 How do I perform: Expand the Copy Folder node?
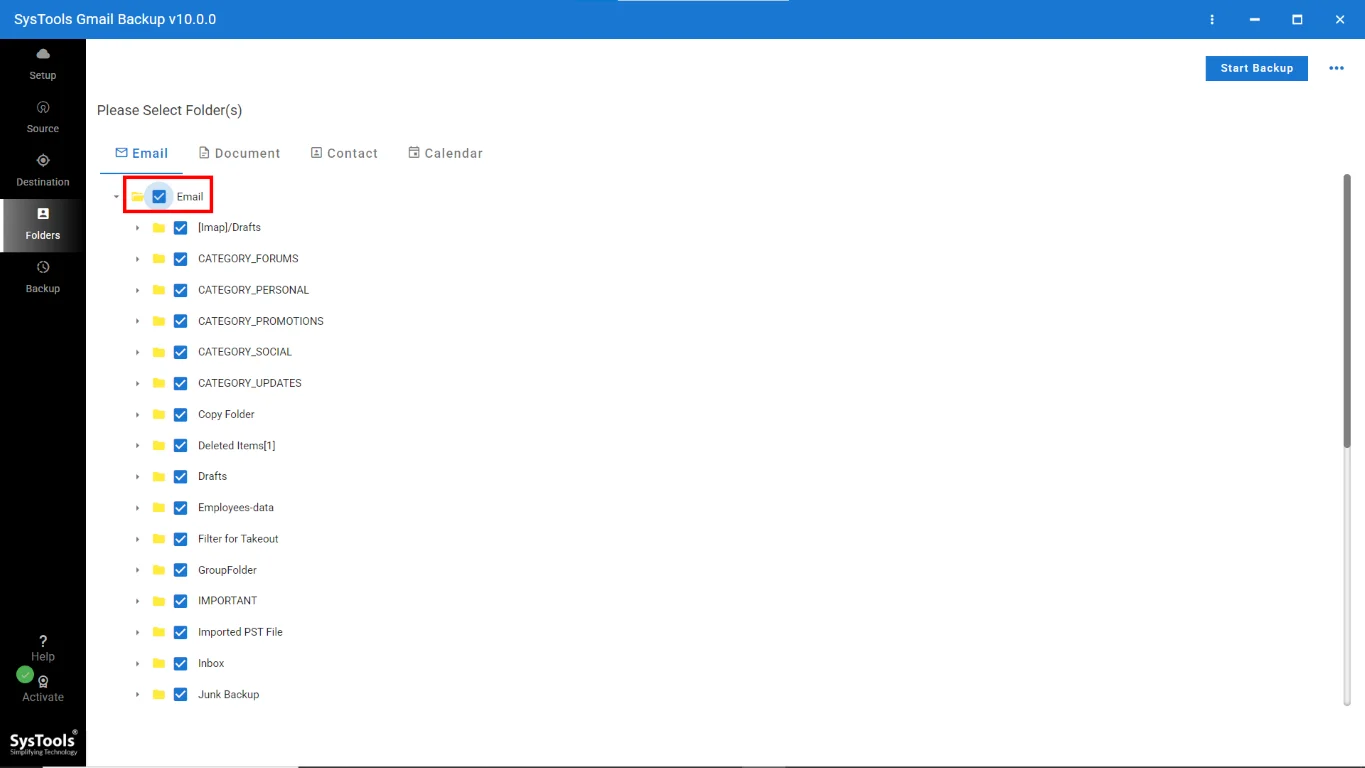click(x=138, y=414)
